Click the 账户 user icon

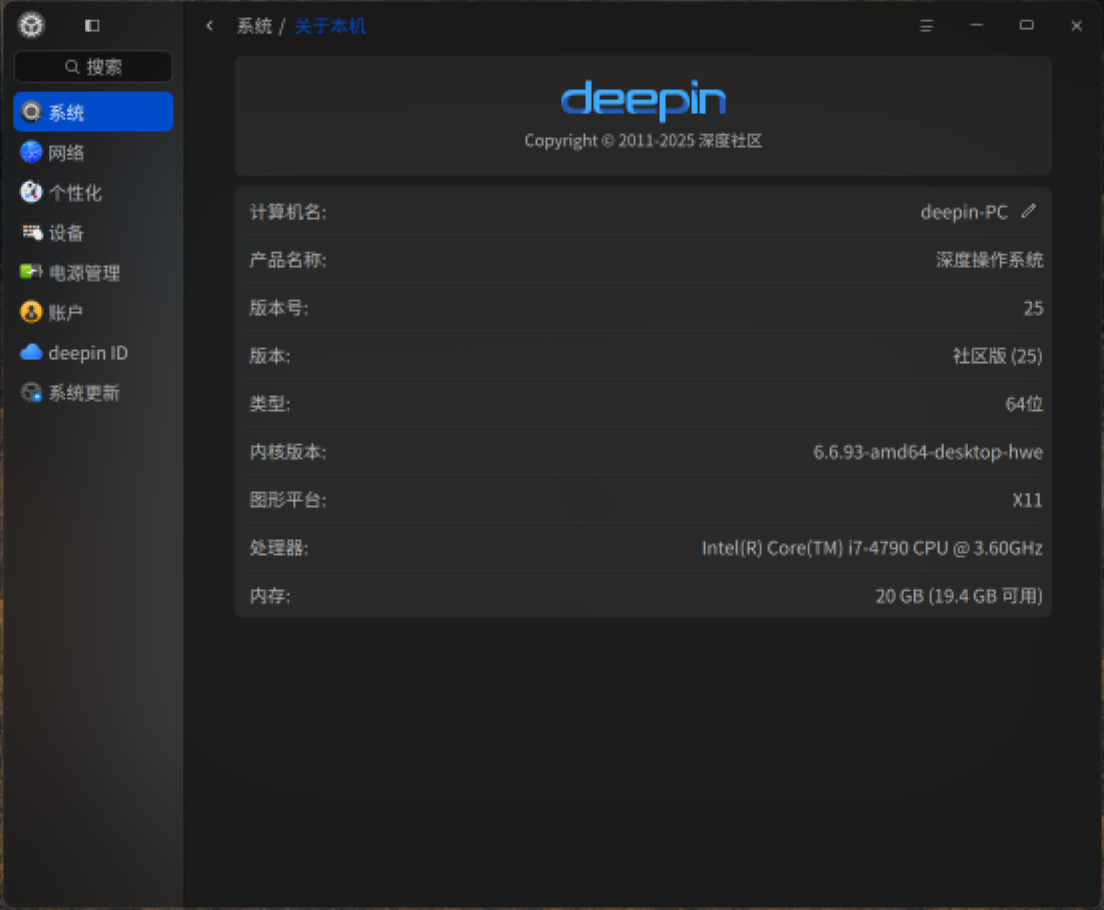click(31, 312)
